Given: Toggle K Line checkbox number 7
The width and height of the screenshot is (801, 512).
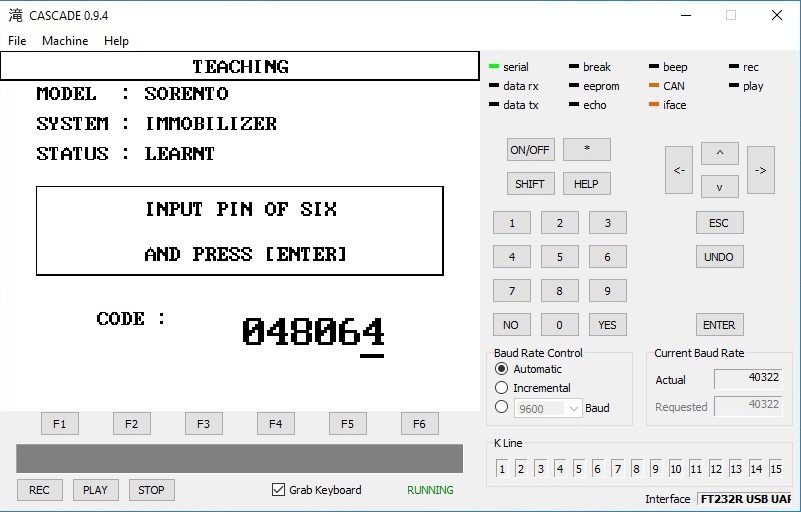Looking at the screenshot, I should tap(618, 469).
